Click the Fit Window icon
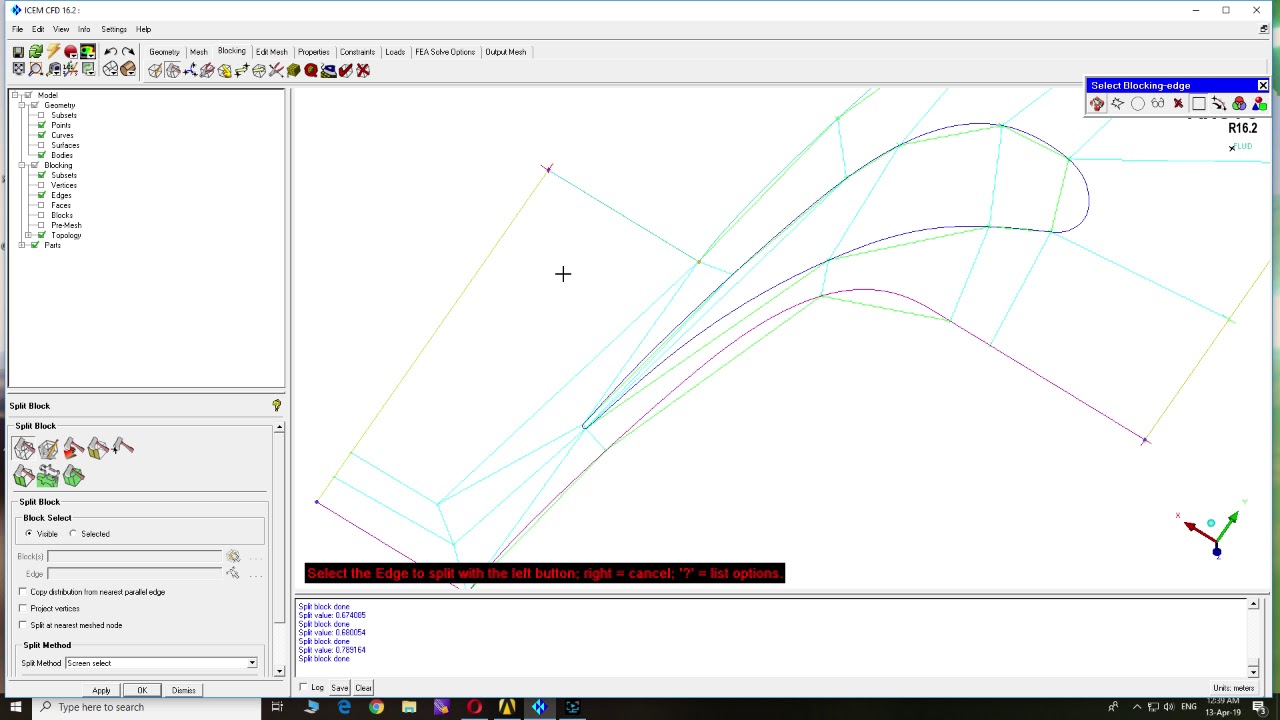The image size is (1280, 720). tap(19, 70)
